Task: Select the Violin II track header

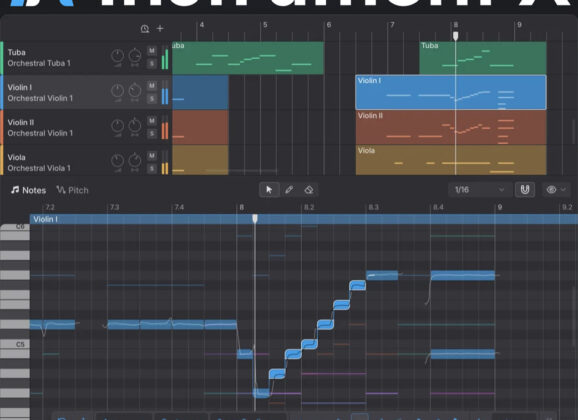Action: [86, 128]
